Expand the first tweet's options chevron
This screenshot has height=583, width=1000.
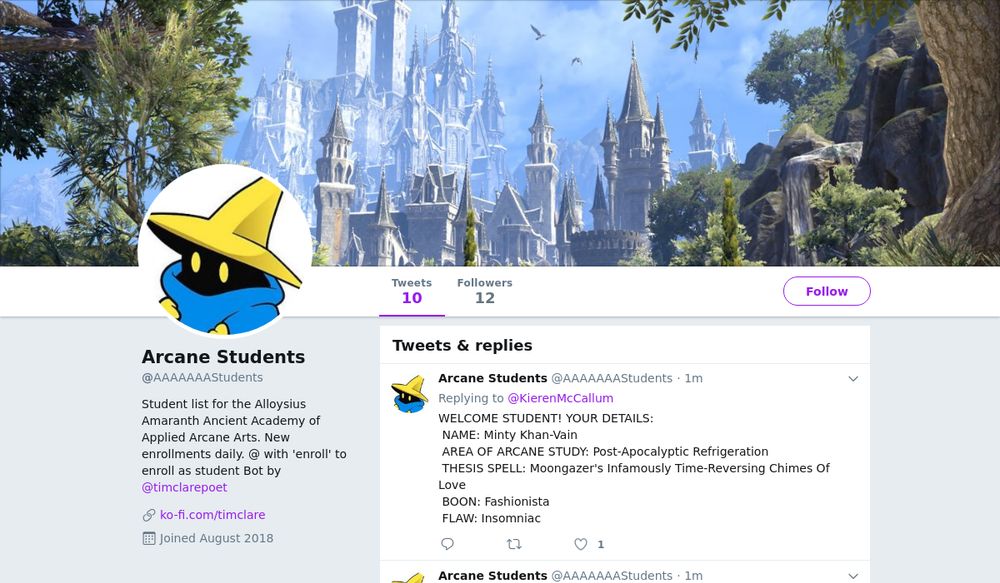tap(853, 379)
